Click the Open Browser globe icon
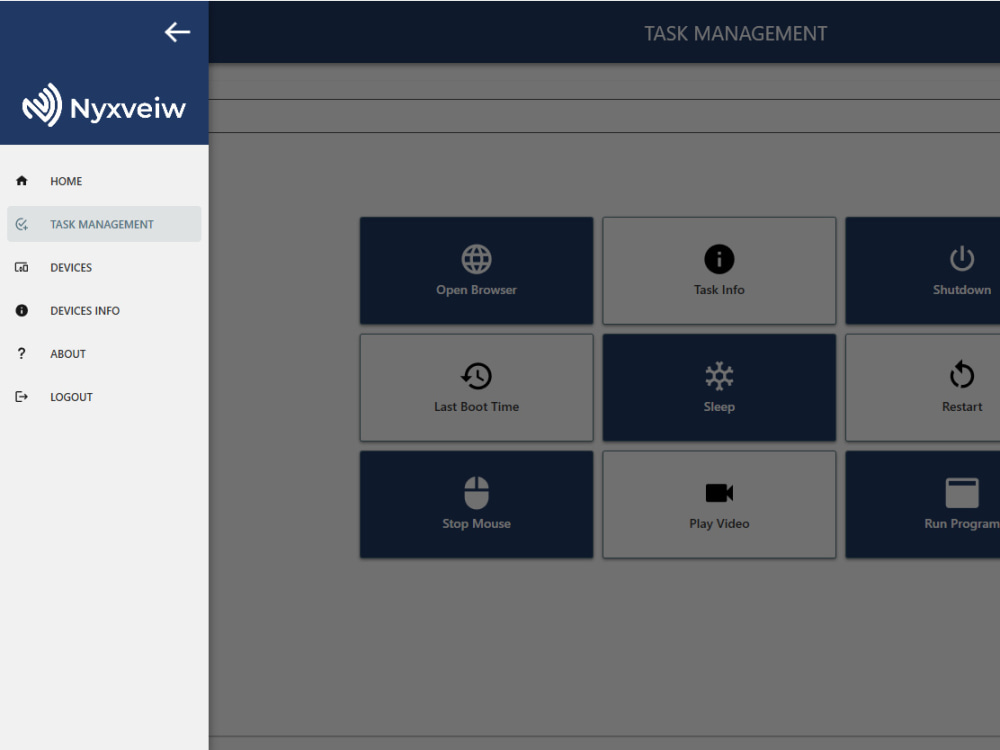Viewport: 1000px width, 750px height. click(476, 257)
